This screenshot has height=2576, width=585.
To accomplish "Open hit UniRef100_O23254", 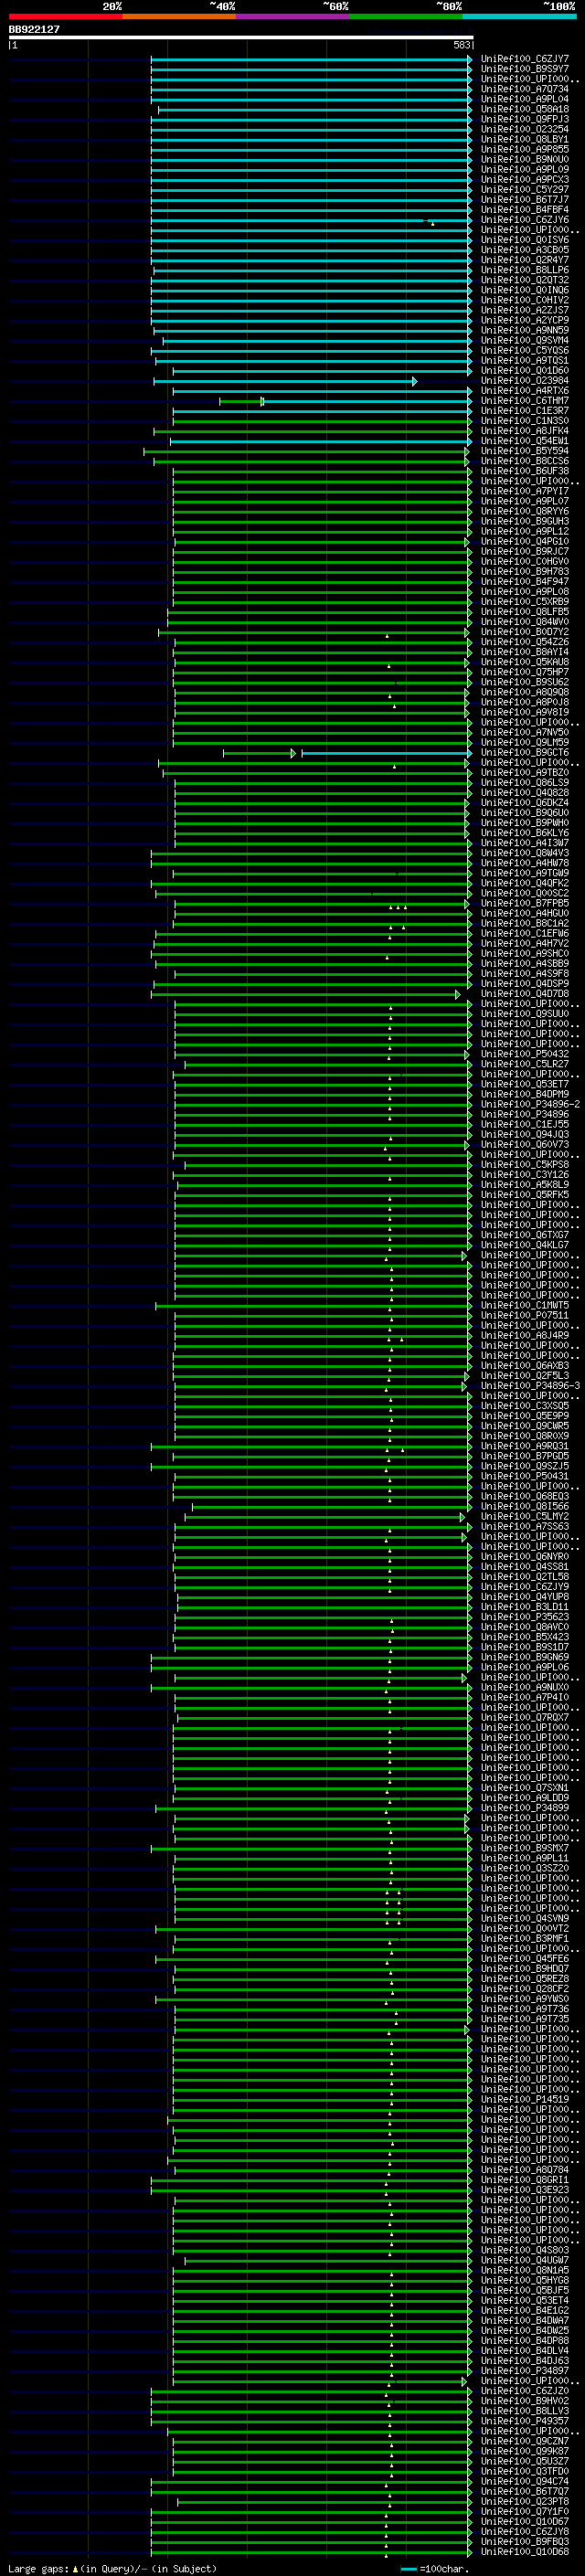I will (x=525, y=130).
